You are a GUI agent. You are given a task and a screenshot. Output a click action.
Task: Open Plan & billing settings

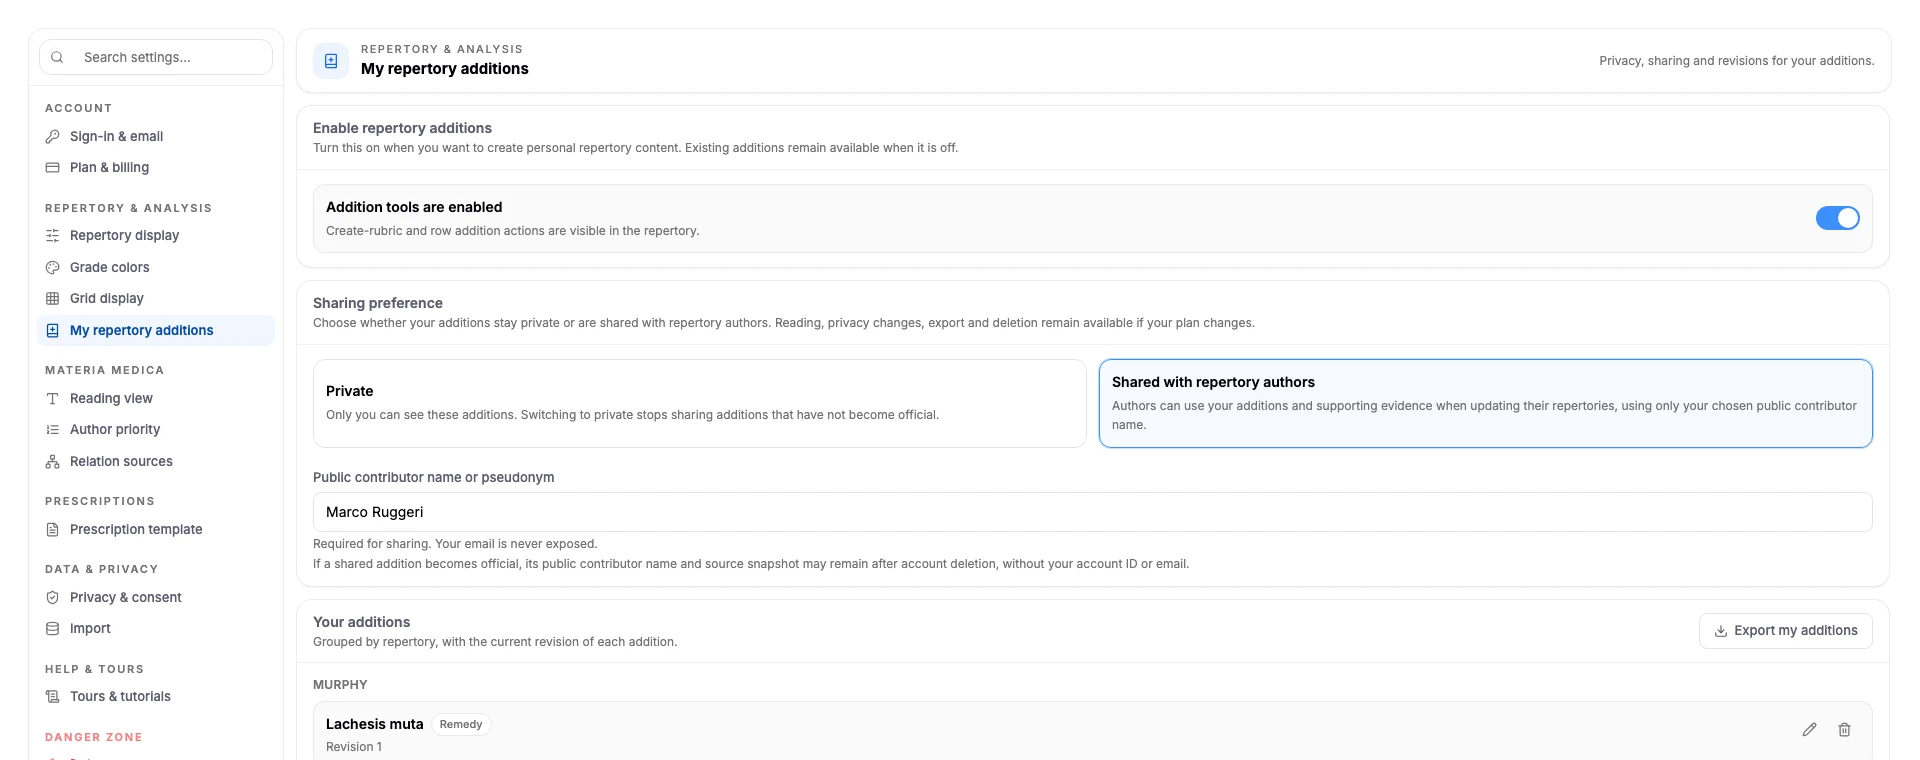point(156,167)
